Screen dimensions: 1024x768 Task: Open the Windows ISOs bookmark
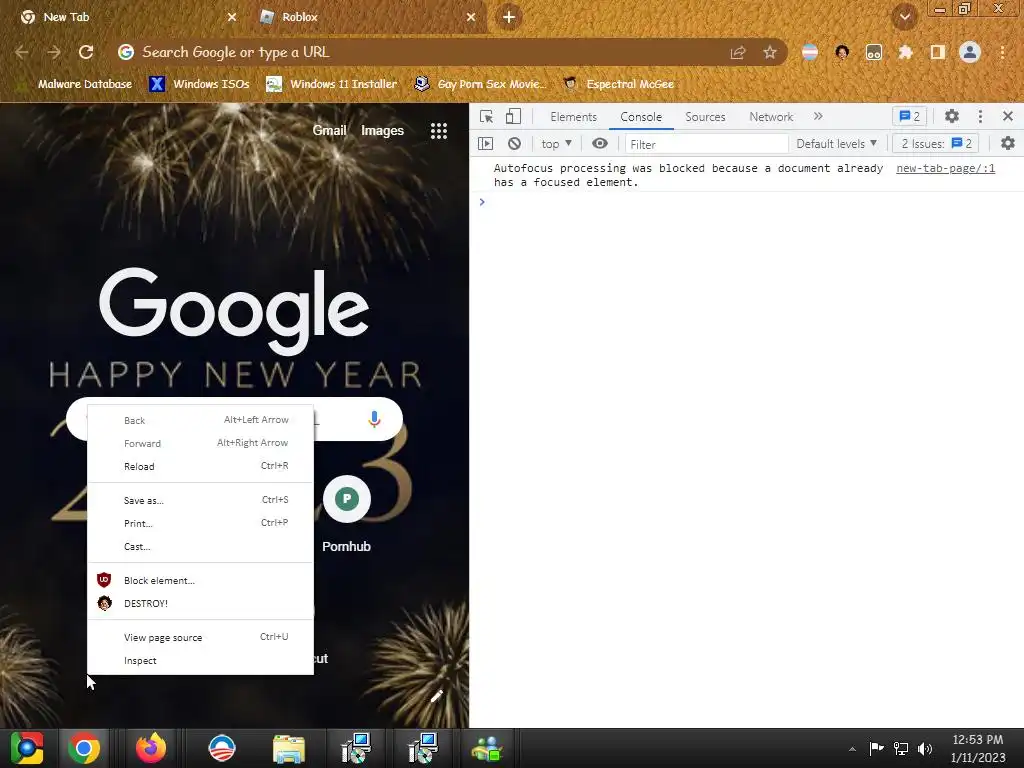[199, 84]
